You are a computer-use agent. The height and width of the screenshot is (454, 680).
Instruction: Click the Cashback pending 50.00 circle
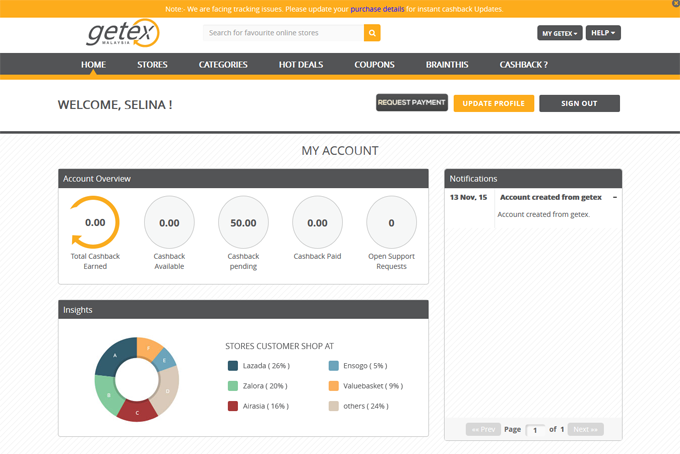pos(243,222)
